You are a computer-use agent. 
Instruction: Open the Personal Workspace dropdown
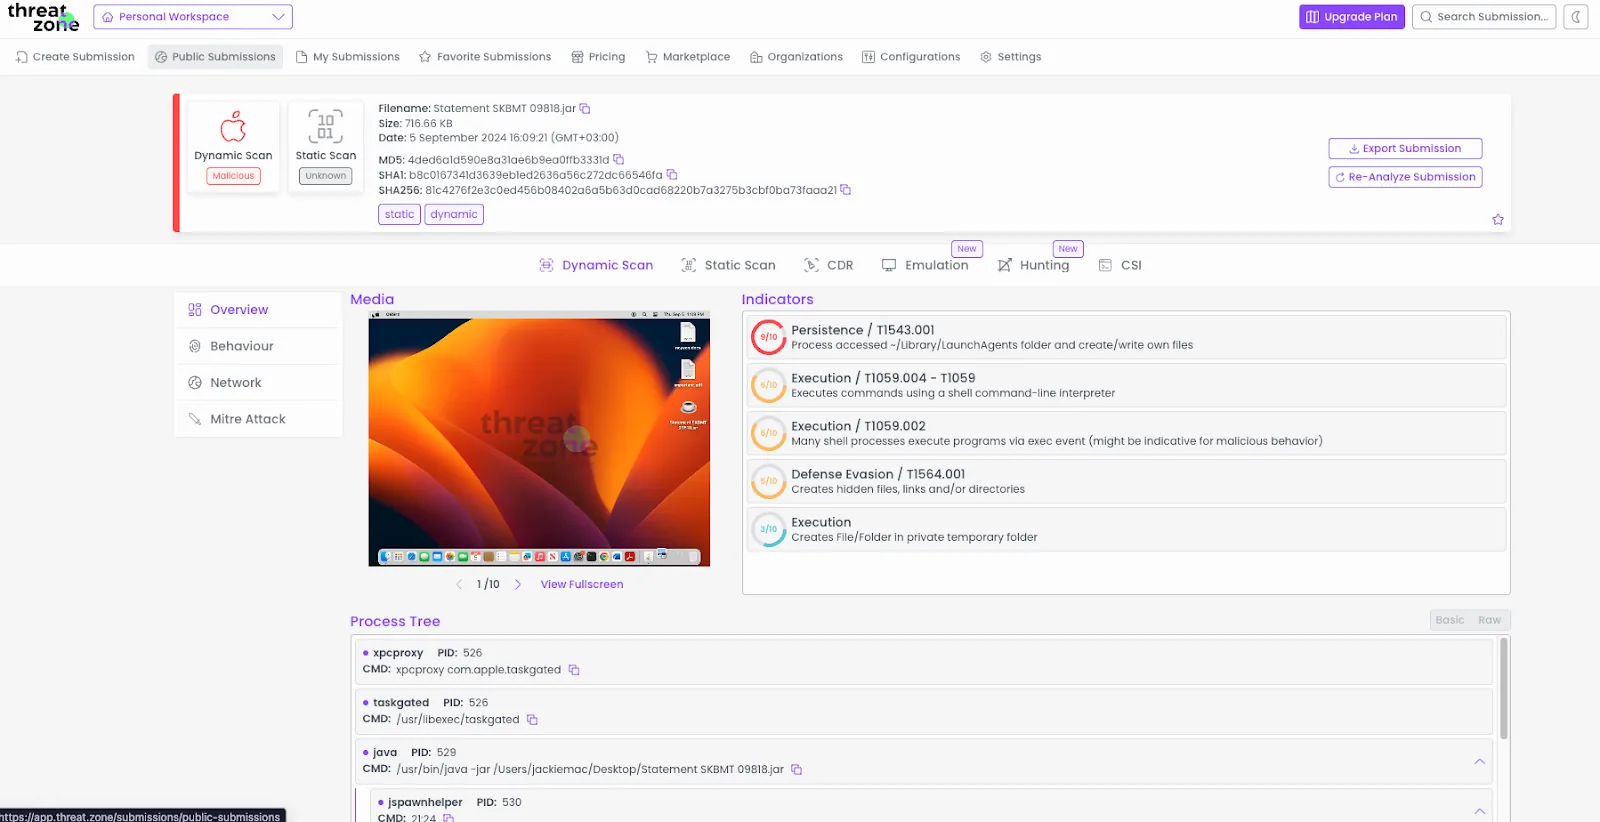pos(193,17)
